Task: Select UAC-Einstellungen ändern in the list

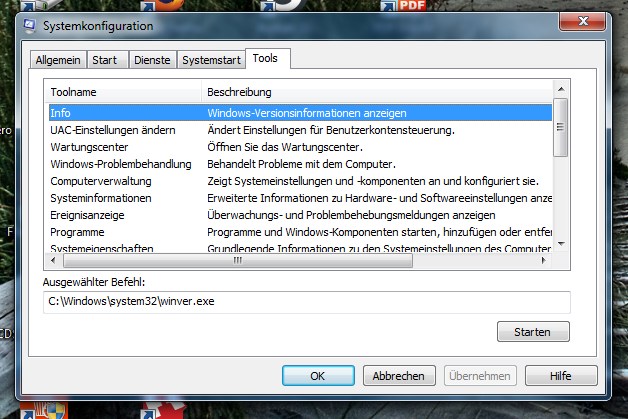Action: [x=300, y=130]
